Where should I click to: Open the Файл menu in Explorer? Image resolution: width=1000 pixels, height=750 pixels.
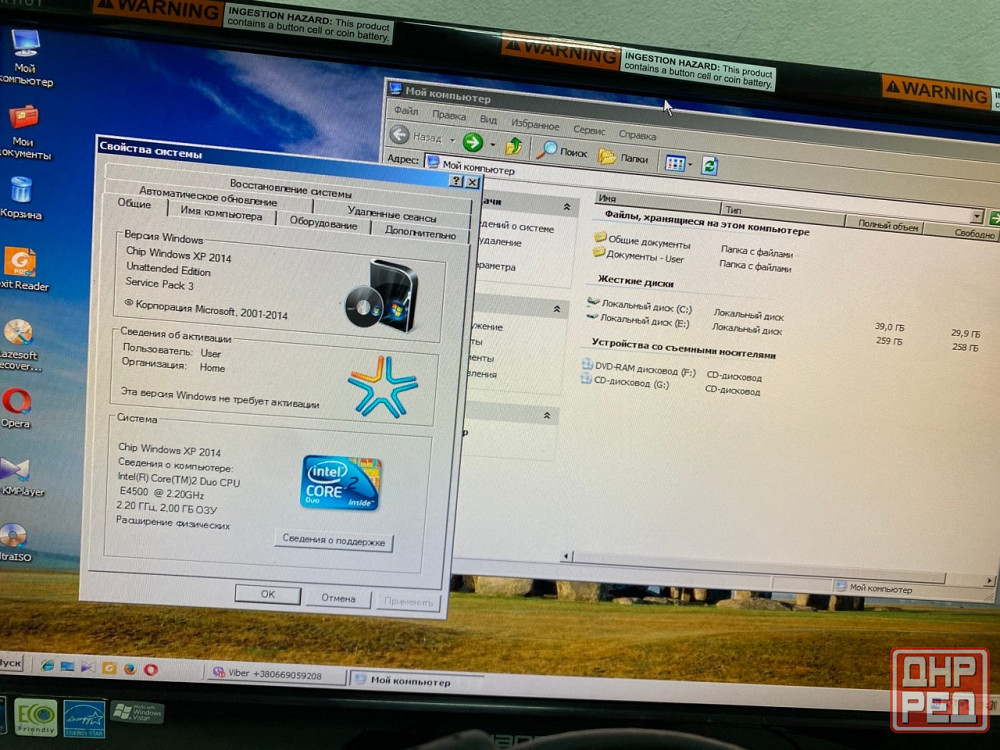(x=406, y=111)
